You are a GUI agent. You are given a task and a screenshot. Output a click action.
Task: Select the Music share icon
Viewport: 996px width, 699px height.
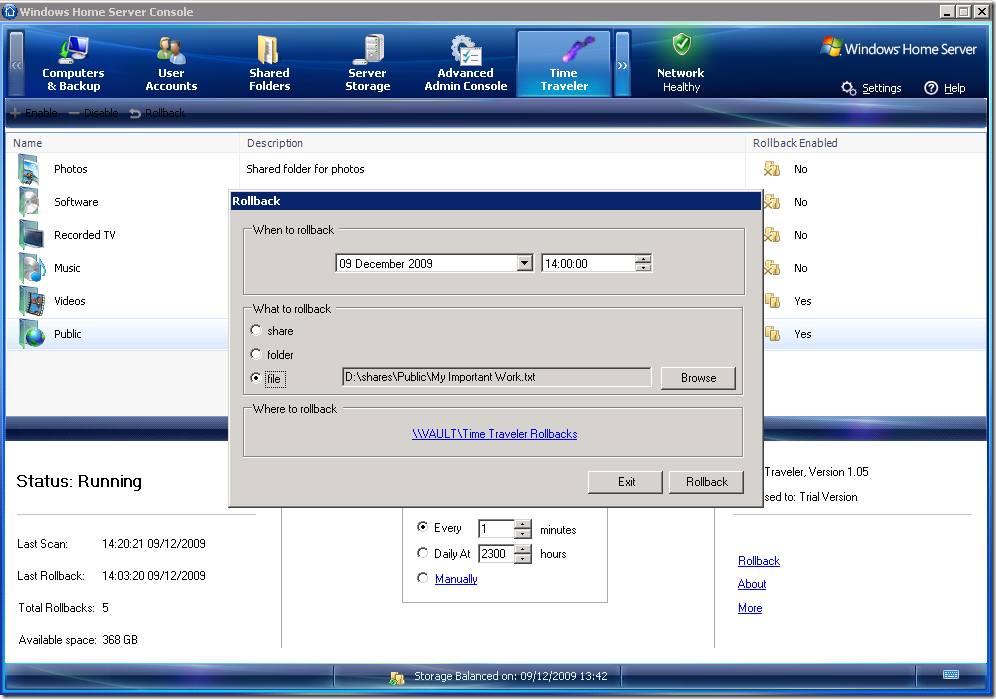[x=32, y=268]
